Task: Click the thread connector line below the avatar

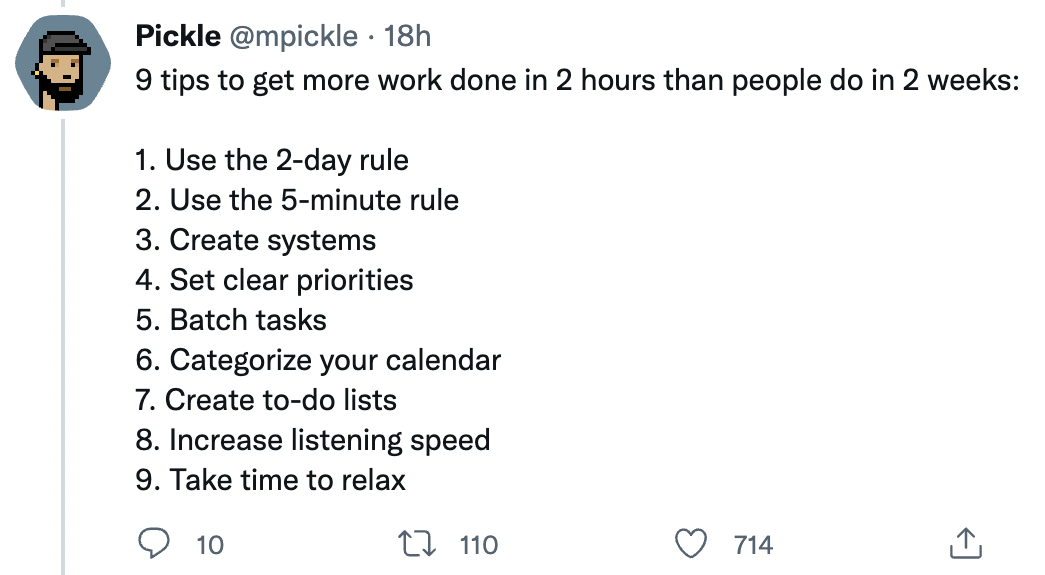Action: (63, 346)
